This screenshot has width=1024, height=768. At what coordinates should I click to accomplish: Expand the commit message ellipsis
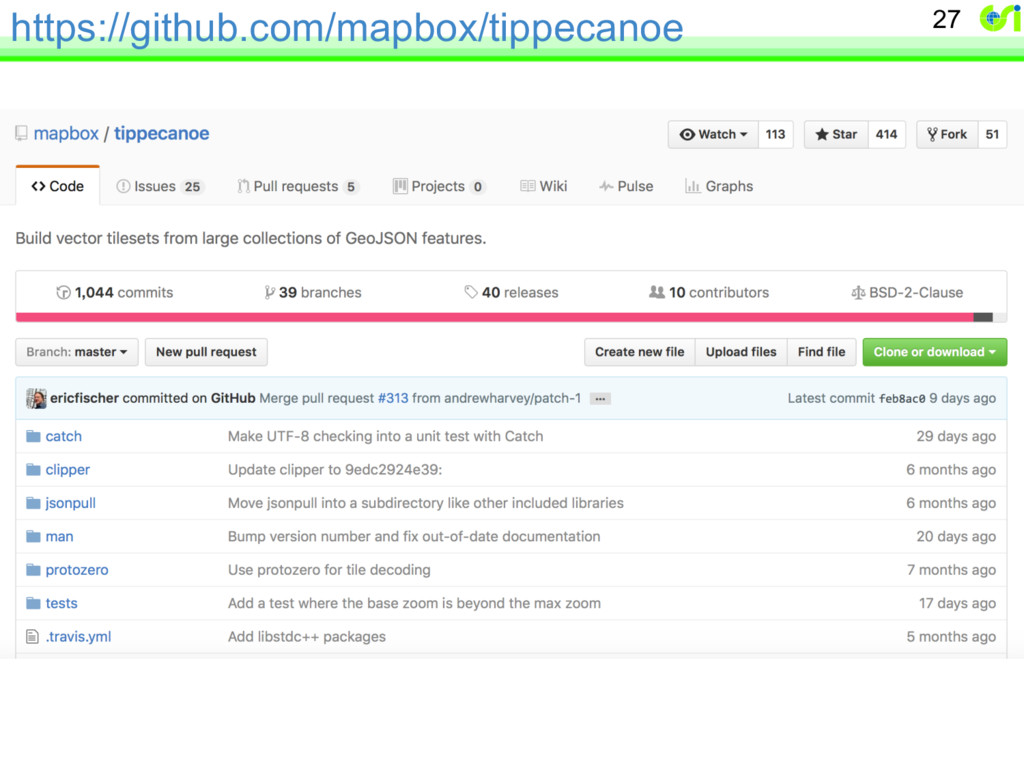[x=600, y=399]
